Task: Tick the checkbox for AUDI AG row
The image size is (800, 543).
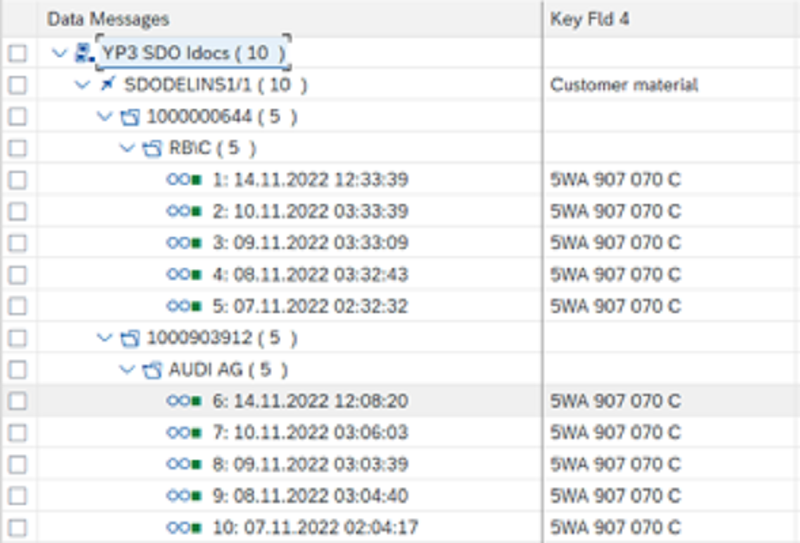Action: (x=18, y=369)
